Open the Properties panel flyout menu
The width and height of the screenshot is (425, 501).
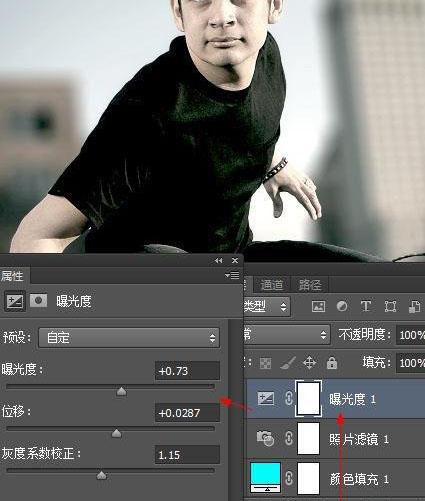click(x=232, y=275)
